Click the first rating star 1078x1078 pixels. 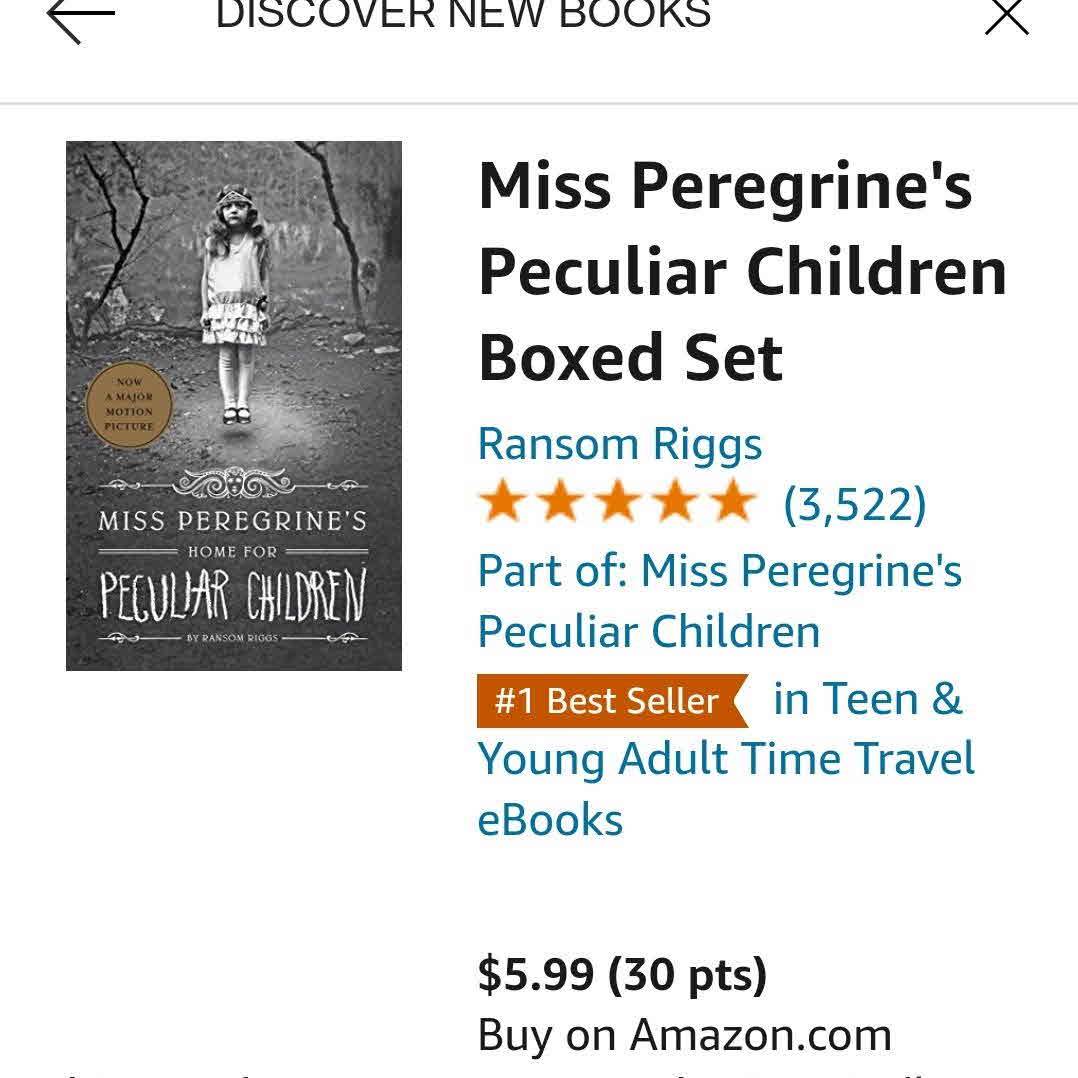click(x=501, y=503)
